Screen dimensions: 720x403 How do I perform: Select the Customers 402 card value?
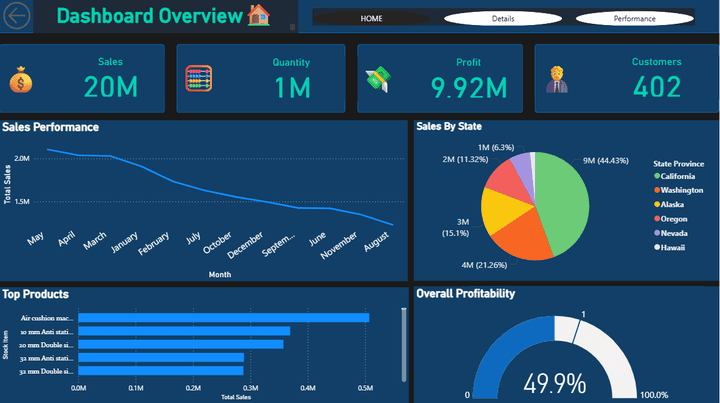coord(657,87)
